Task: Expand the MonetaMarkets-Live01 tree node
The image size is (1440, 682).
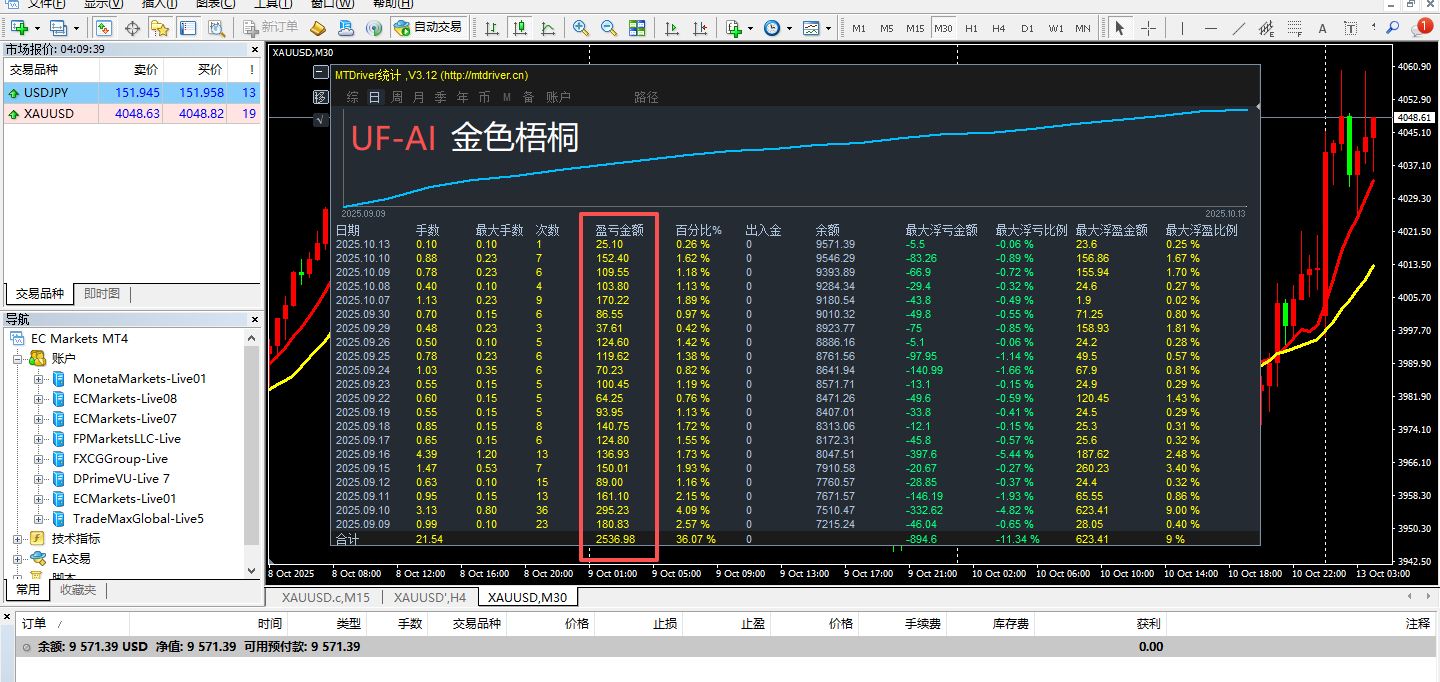Action: click(x=38, y=378)
